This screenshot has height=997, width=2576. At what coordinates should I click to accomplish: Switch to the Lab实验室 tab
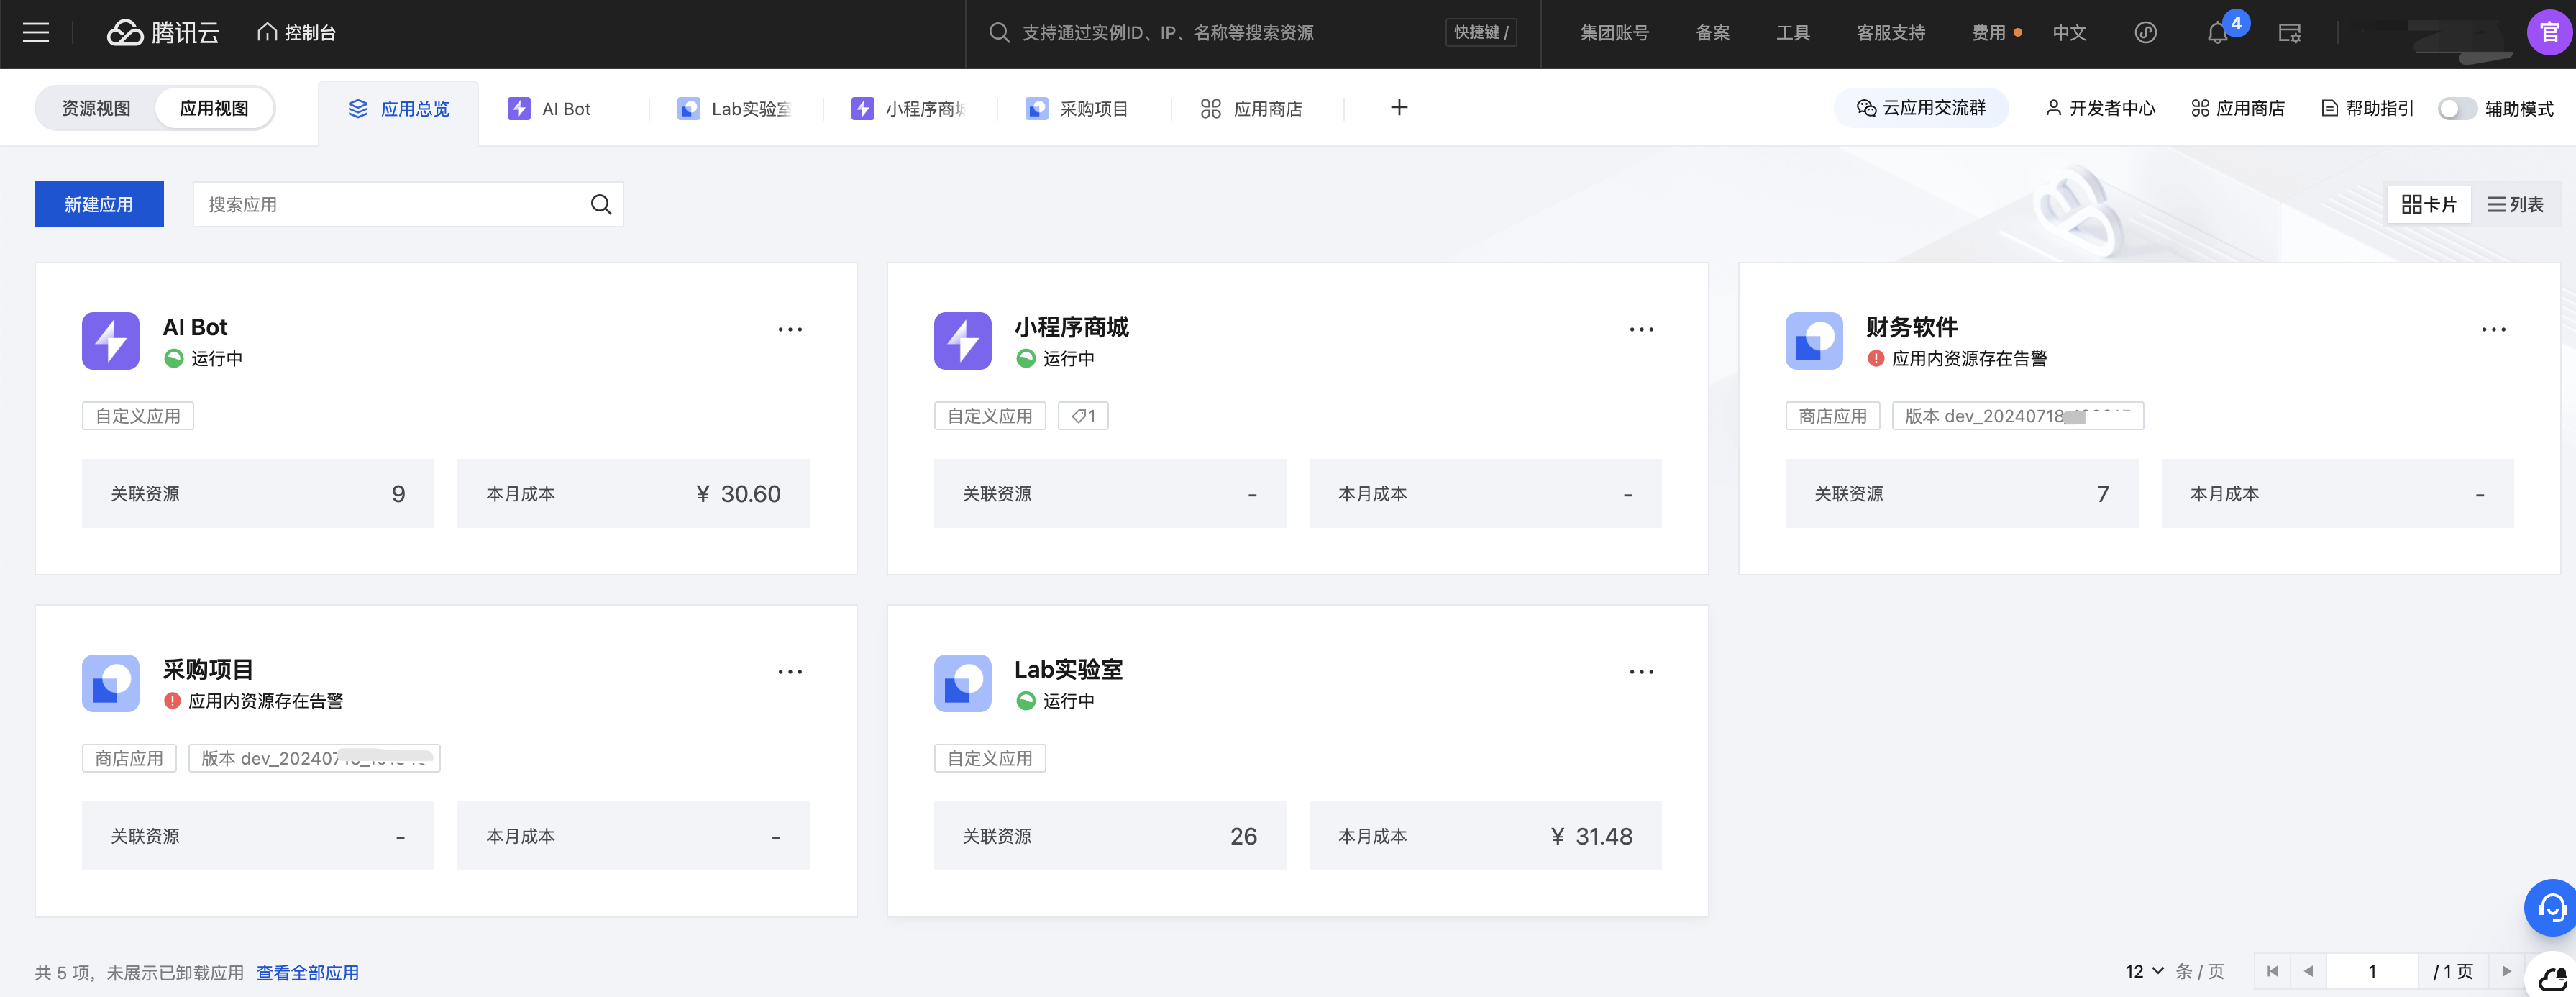[734, 108]
